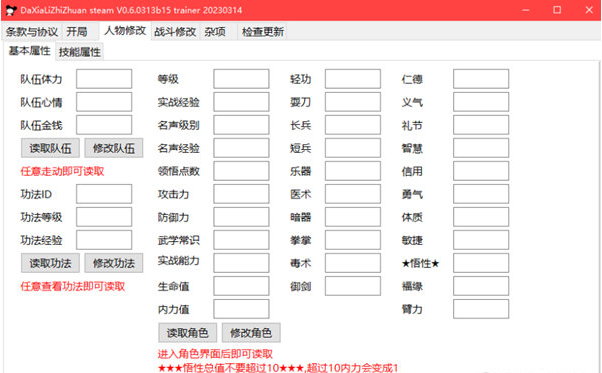Click the 读取角色 button
The width and height of the screenshot is (602, 373).
pyautogui.click(x=188, y=333)
